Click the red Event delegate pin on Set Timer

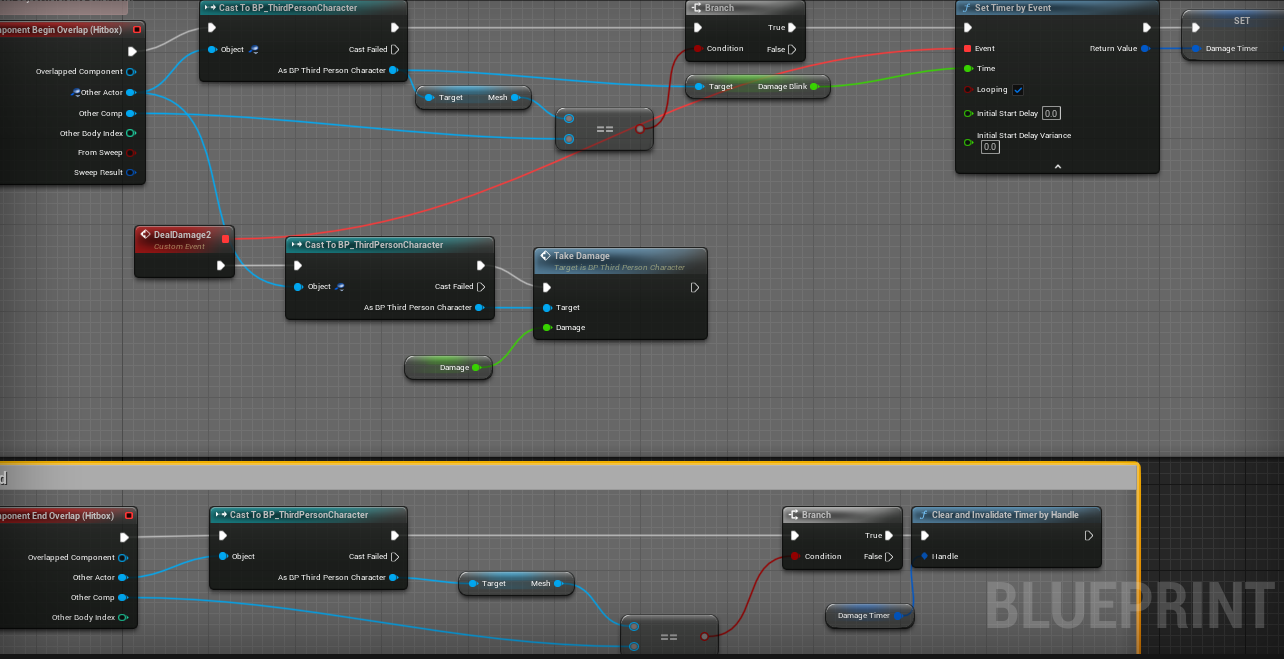(x=968, y=48)
